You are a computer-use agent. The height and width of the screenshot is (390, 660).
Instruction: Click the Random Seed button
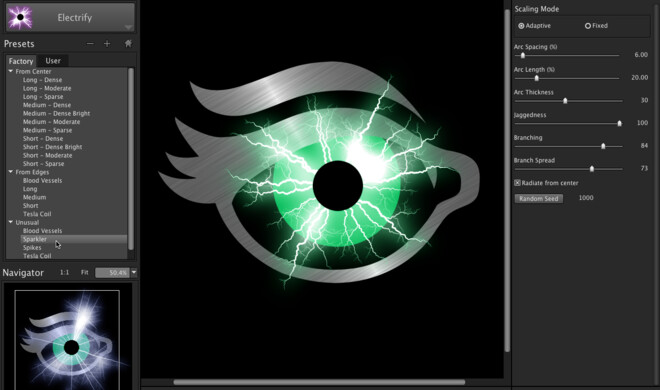(x=539, y=199)
